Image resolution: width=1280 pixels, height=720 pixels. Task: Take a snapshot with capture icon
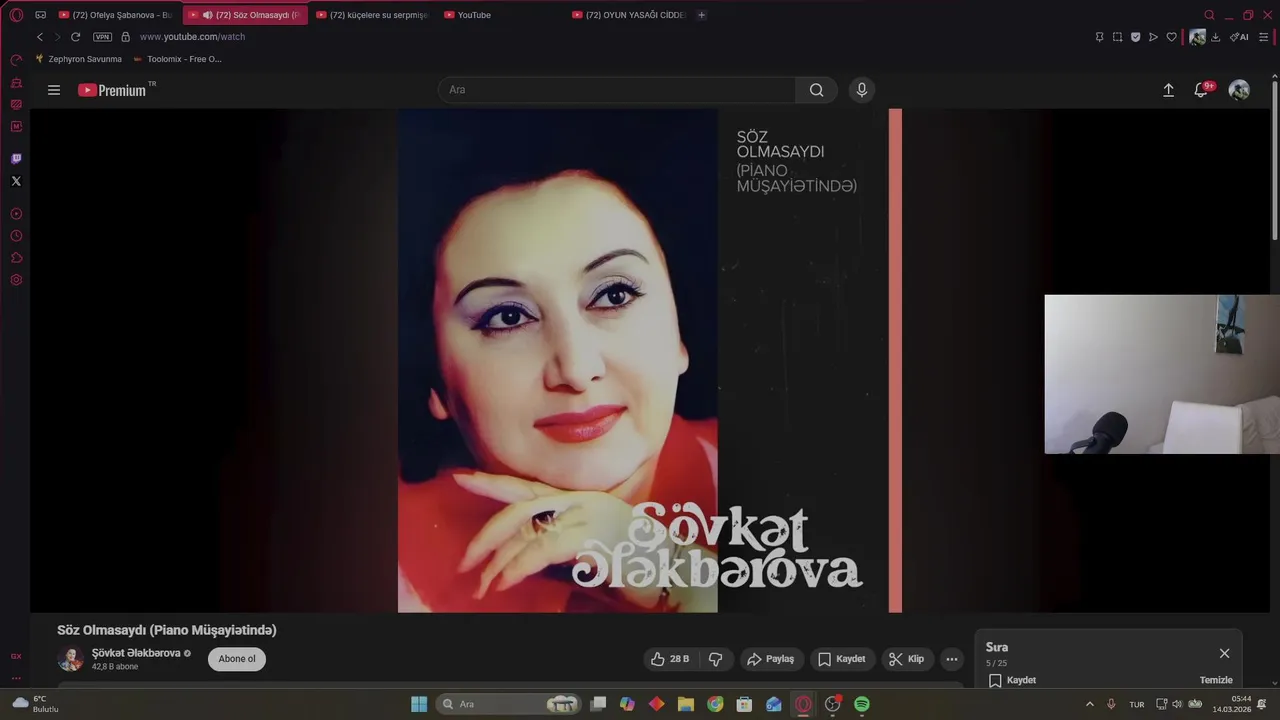1117,37
